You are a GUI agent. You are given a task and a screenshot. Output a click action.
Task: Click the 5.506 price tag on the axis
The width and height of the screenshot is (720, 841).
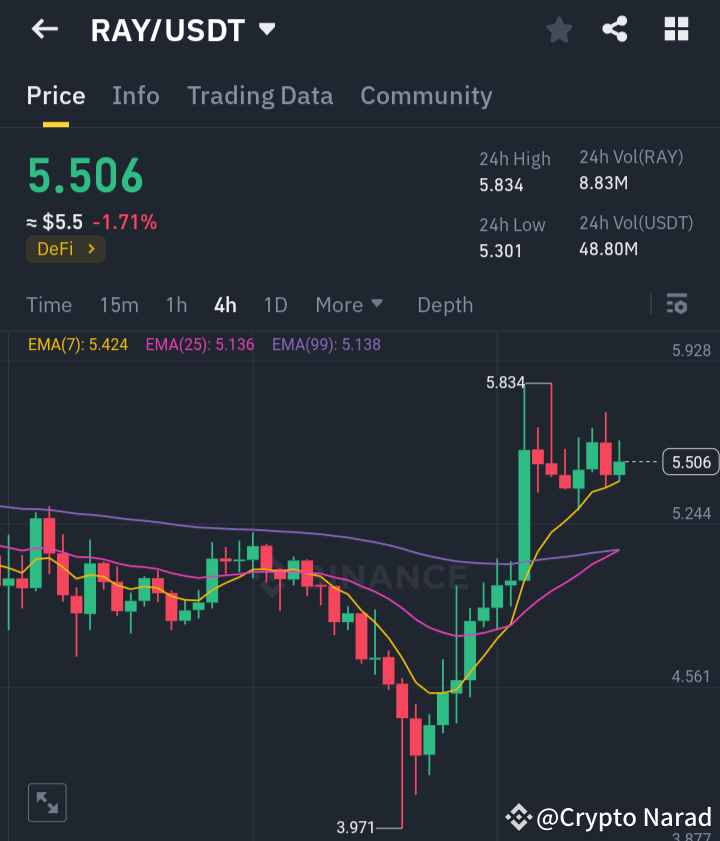point(690,461)
